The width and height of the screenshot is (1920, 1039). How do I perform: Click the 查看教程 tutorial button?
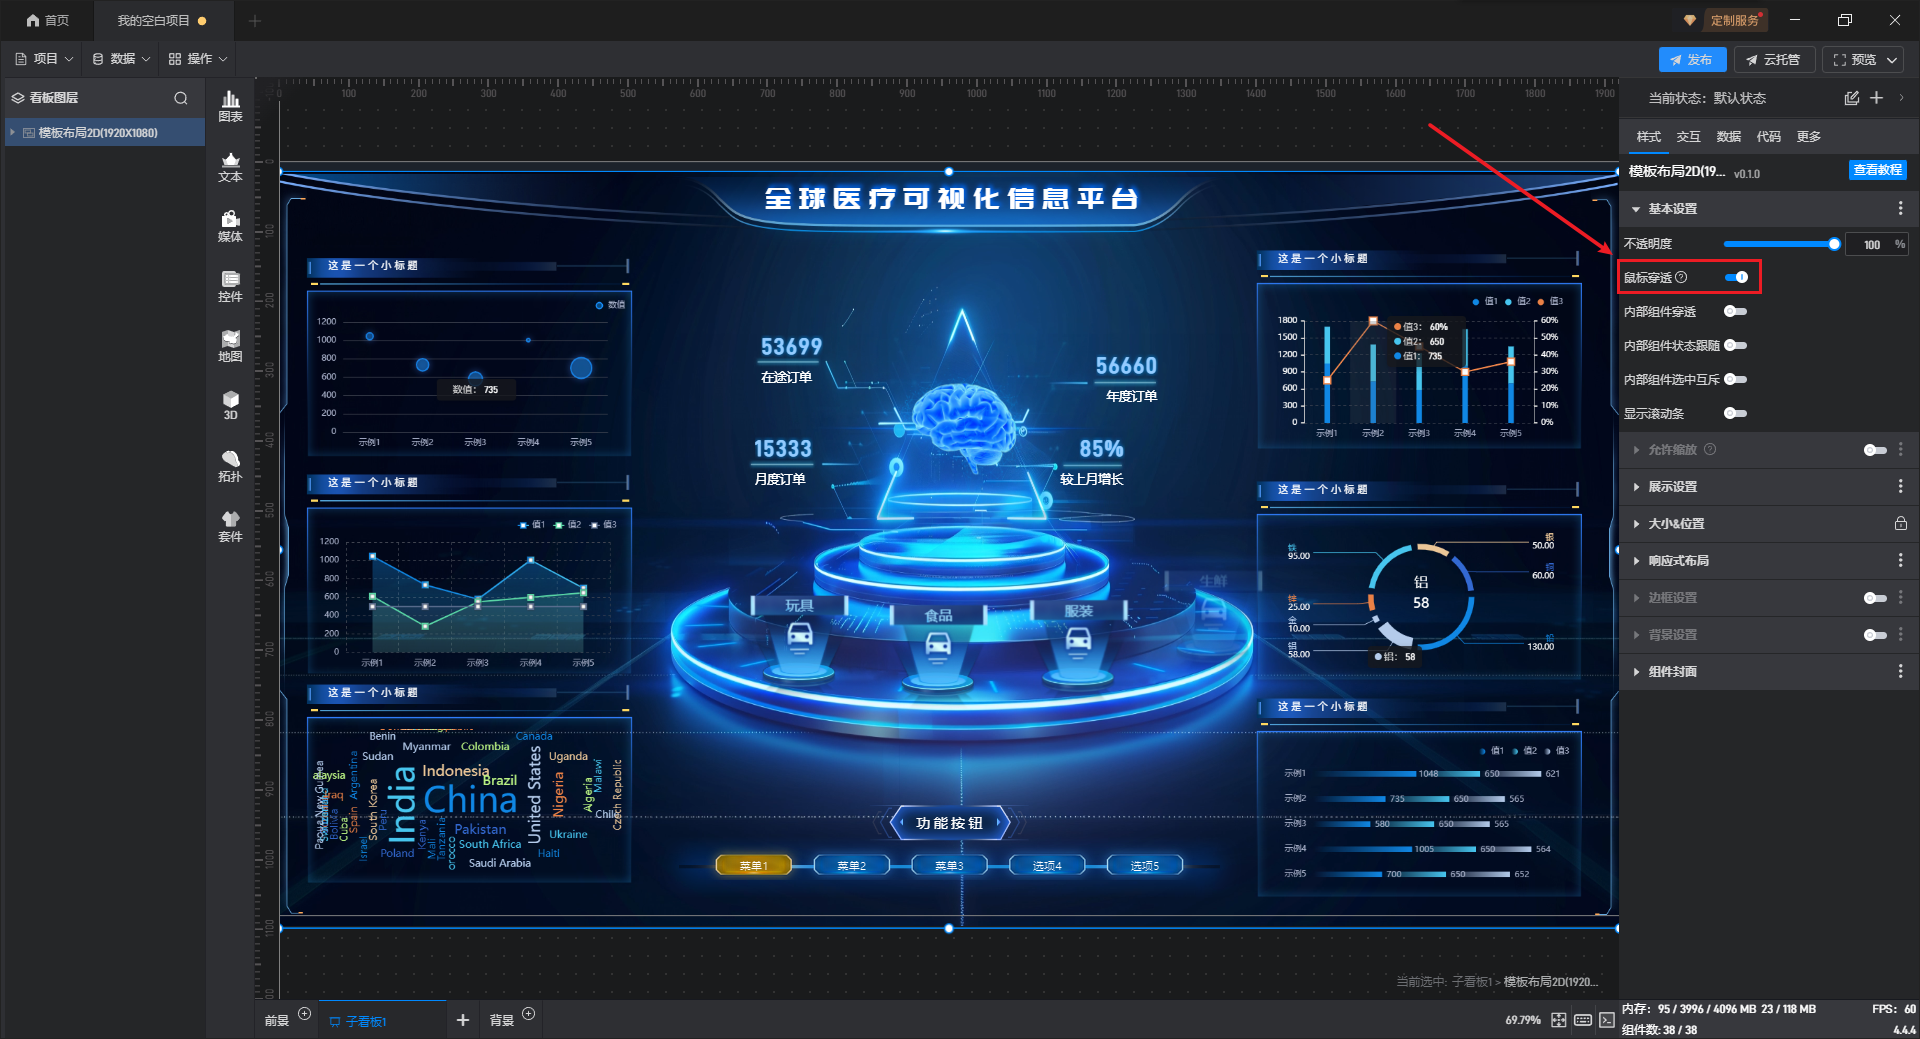pos(1877,170)
